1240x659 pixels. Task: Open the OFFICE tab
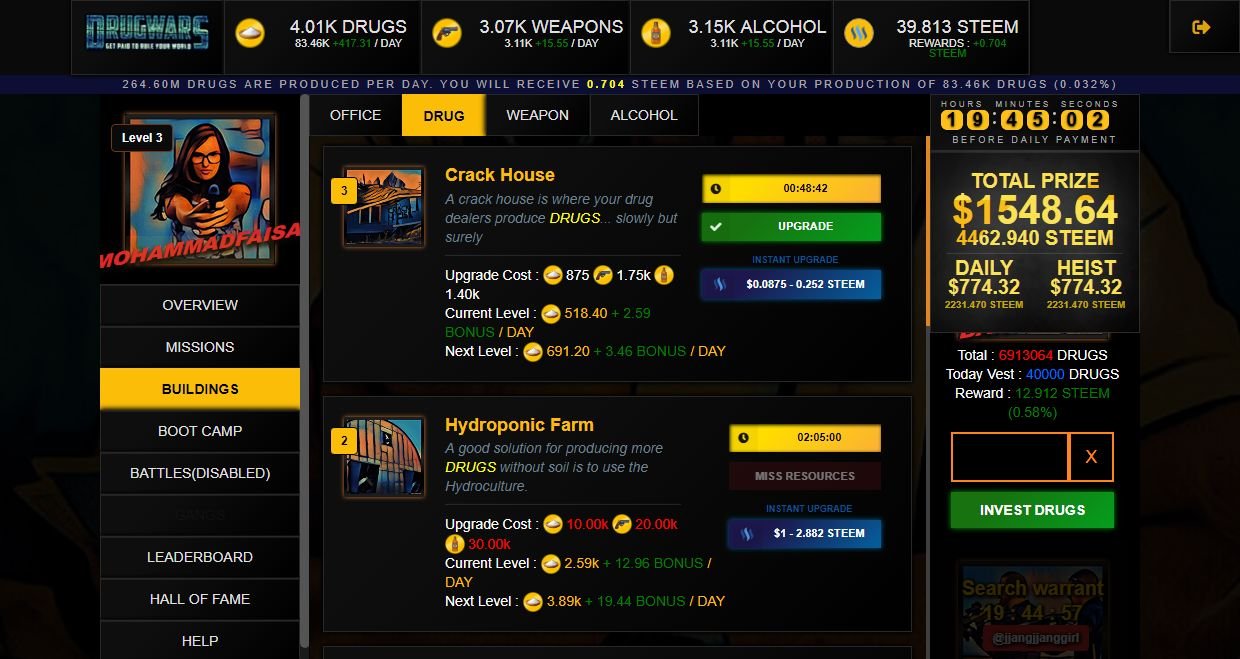click(x=355, y=115)
